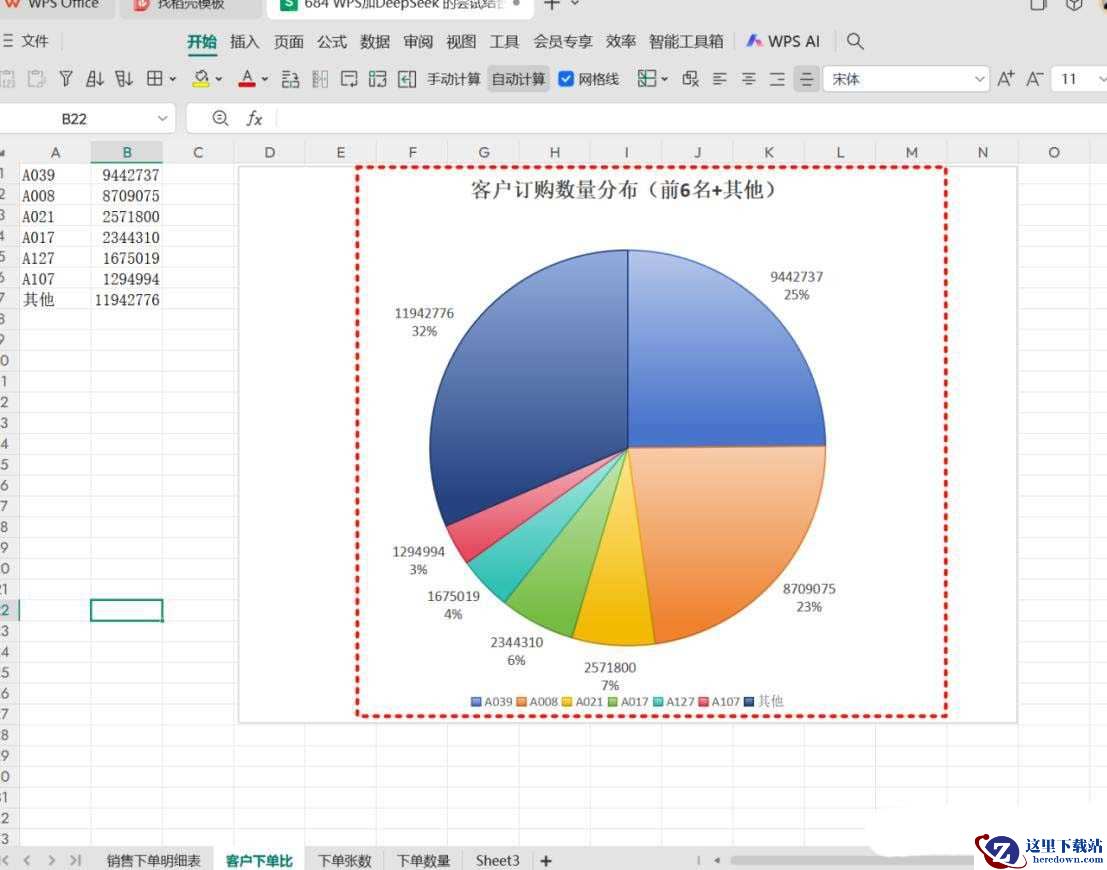Switch to the 找稻壳模板 window tab
The width and height of the screenshot is (1107, 870).
click(x=191, y=6)
